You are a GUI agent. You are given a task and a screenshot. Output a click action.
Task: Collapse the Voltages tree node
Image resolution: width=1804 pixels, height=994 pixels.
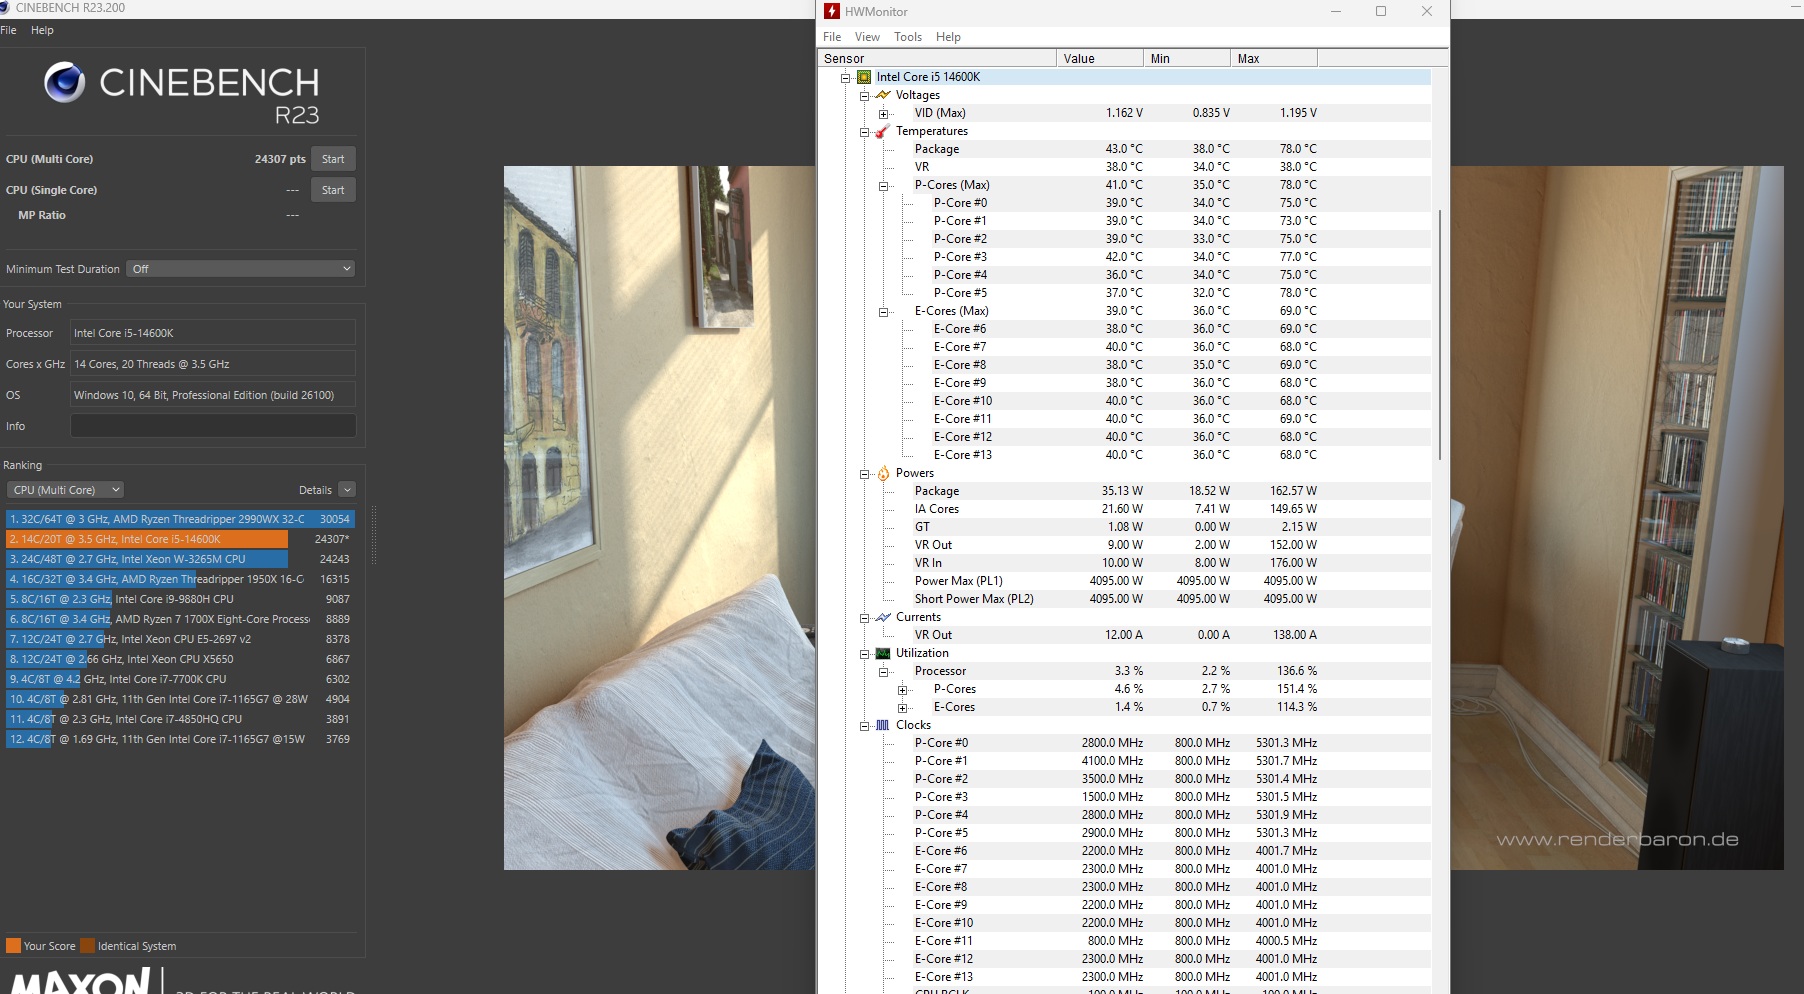coord(865,95)
